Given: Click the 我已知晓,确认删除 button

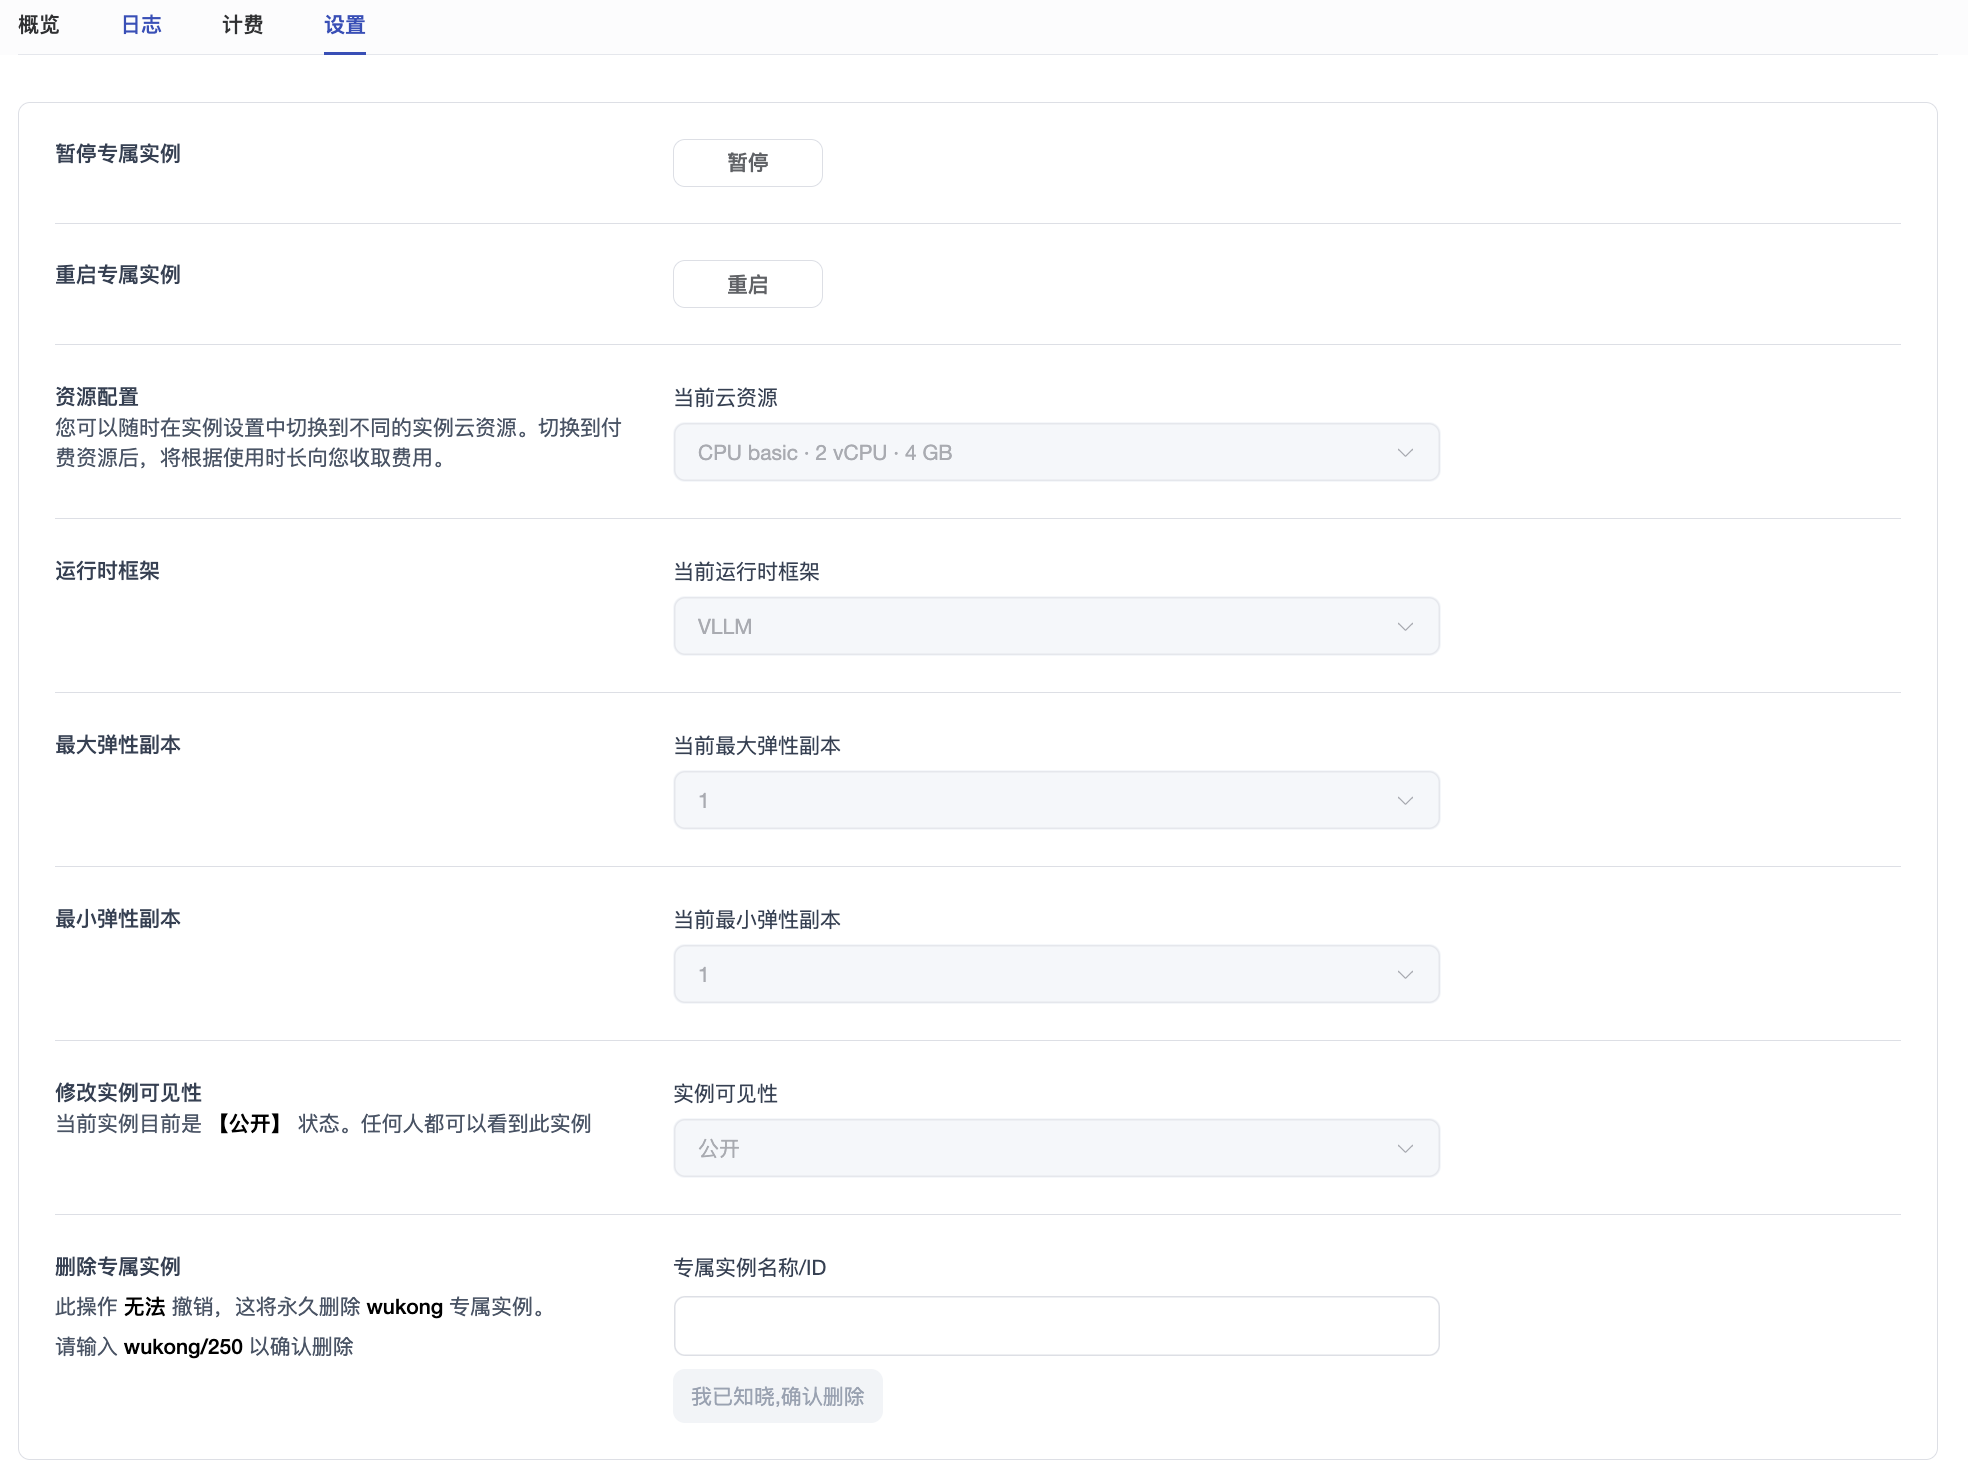Looking at the screenshot, I should [x=777, y=1396].
